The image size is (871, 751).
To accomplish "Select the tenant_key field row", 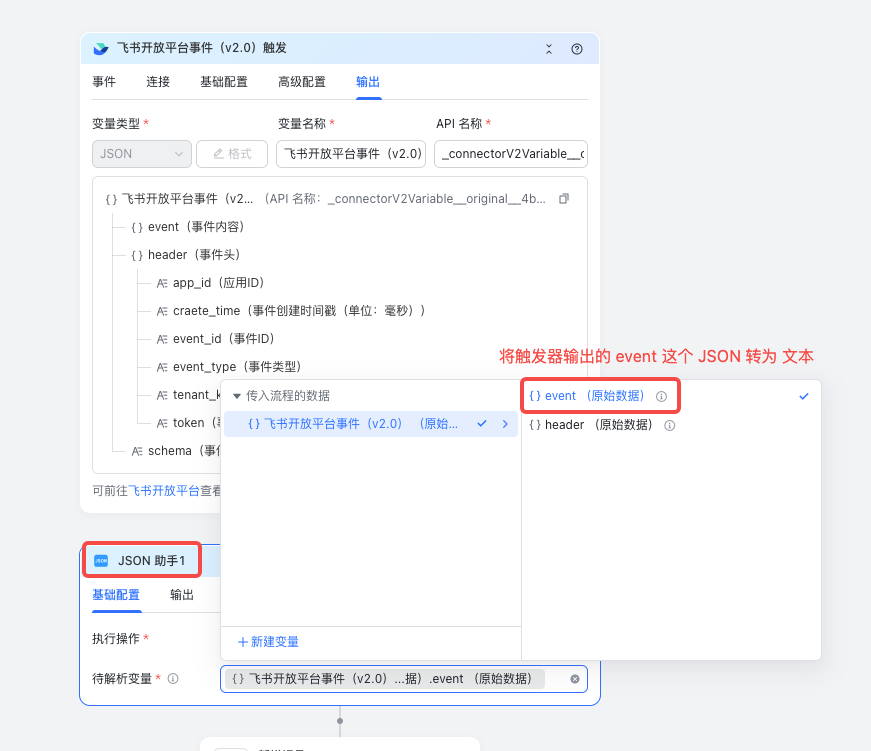I will tap(189, 395).
